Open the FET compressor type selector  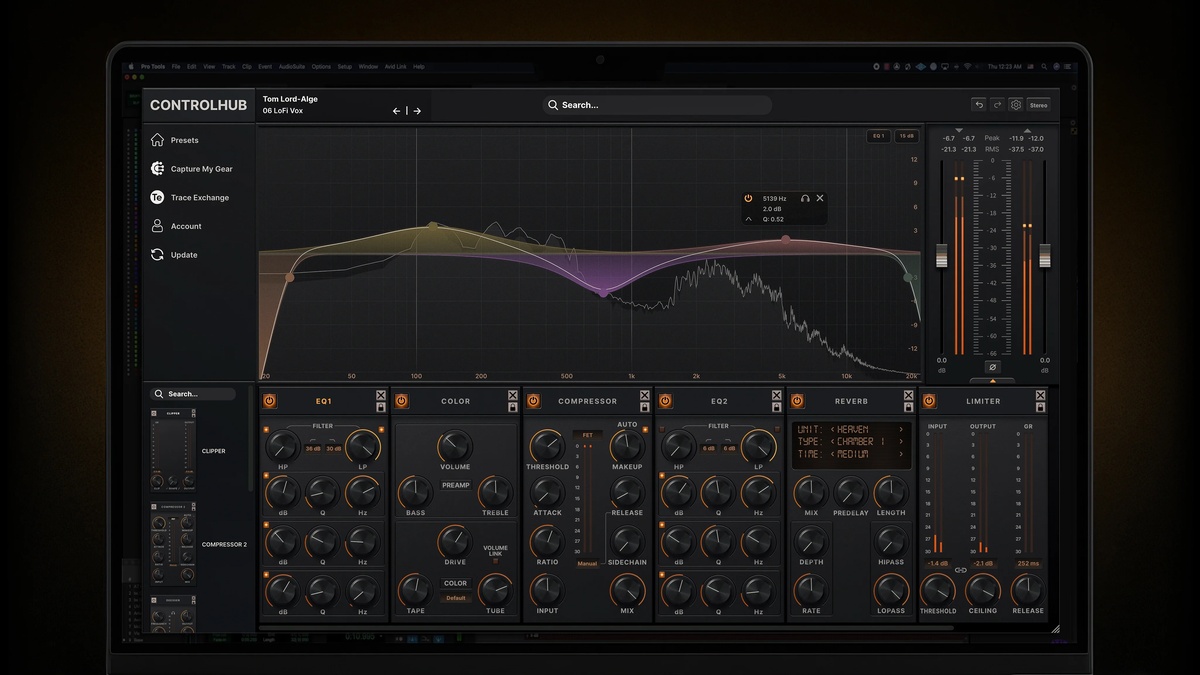point(587,436)
